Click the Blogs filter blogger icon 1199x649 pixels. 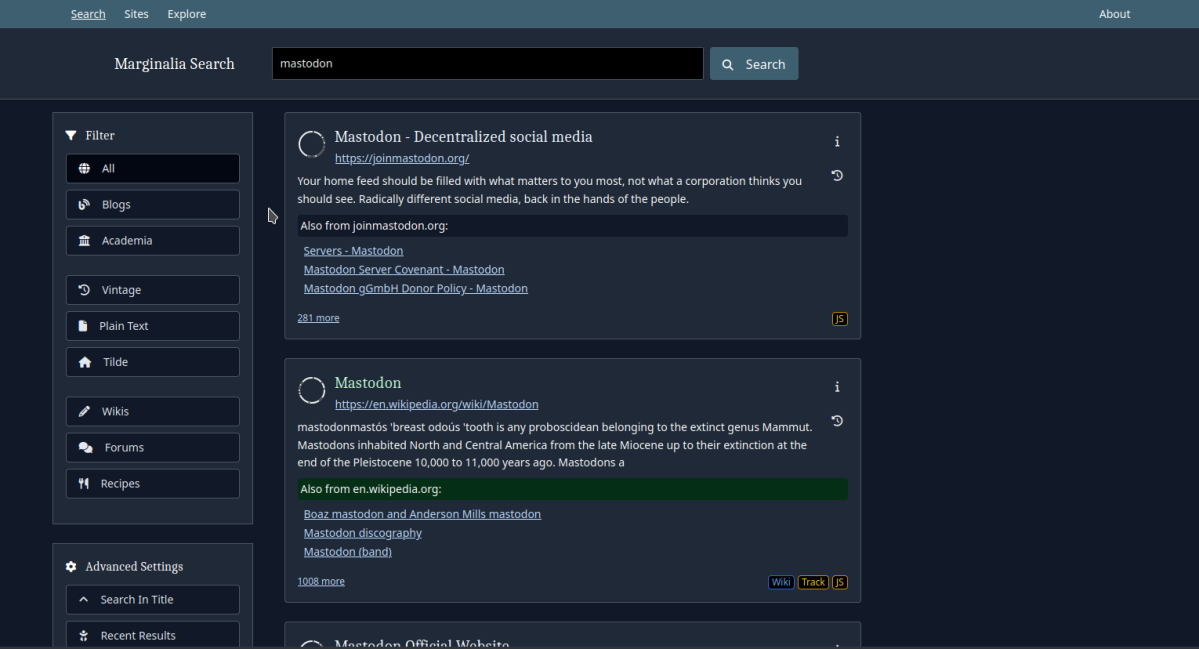tap(84, 204)
